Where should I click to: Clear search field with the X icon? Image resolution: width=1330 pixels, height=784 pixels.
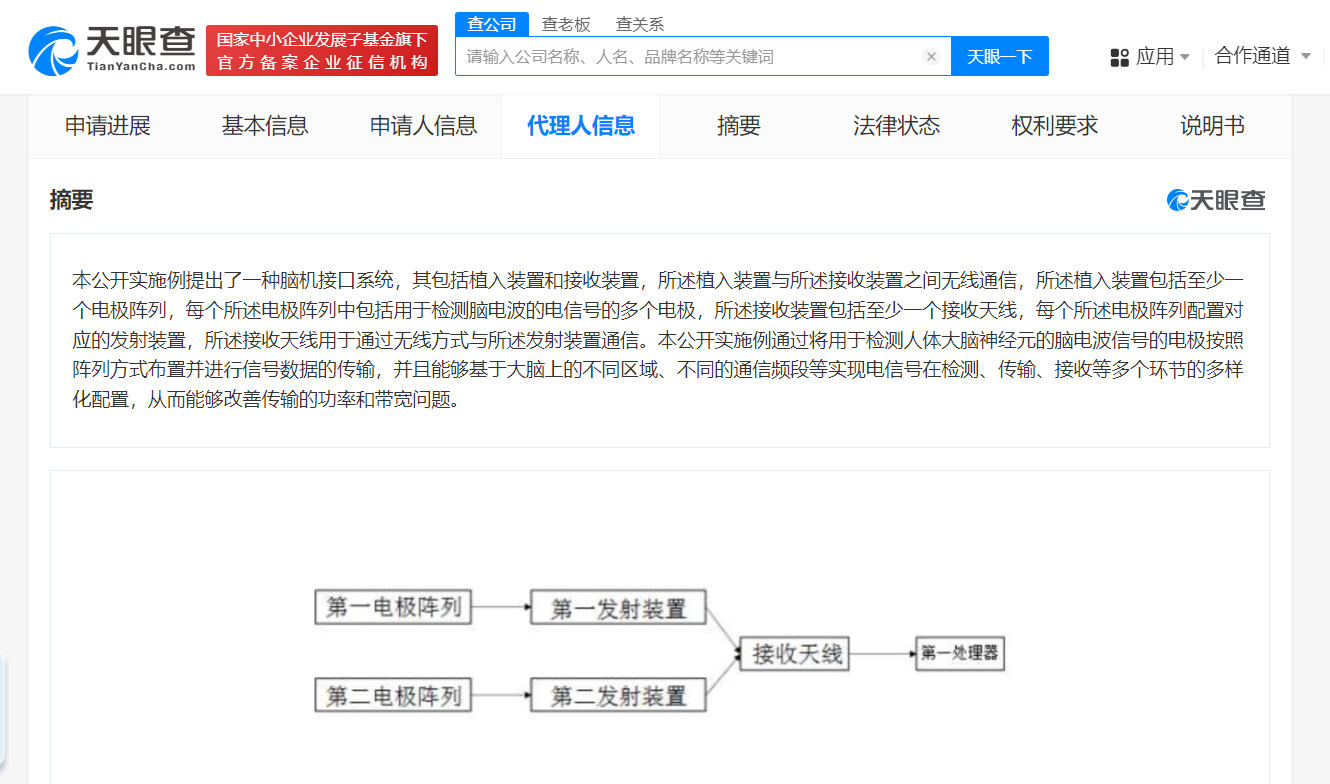pos(931,57)
